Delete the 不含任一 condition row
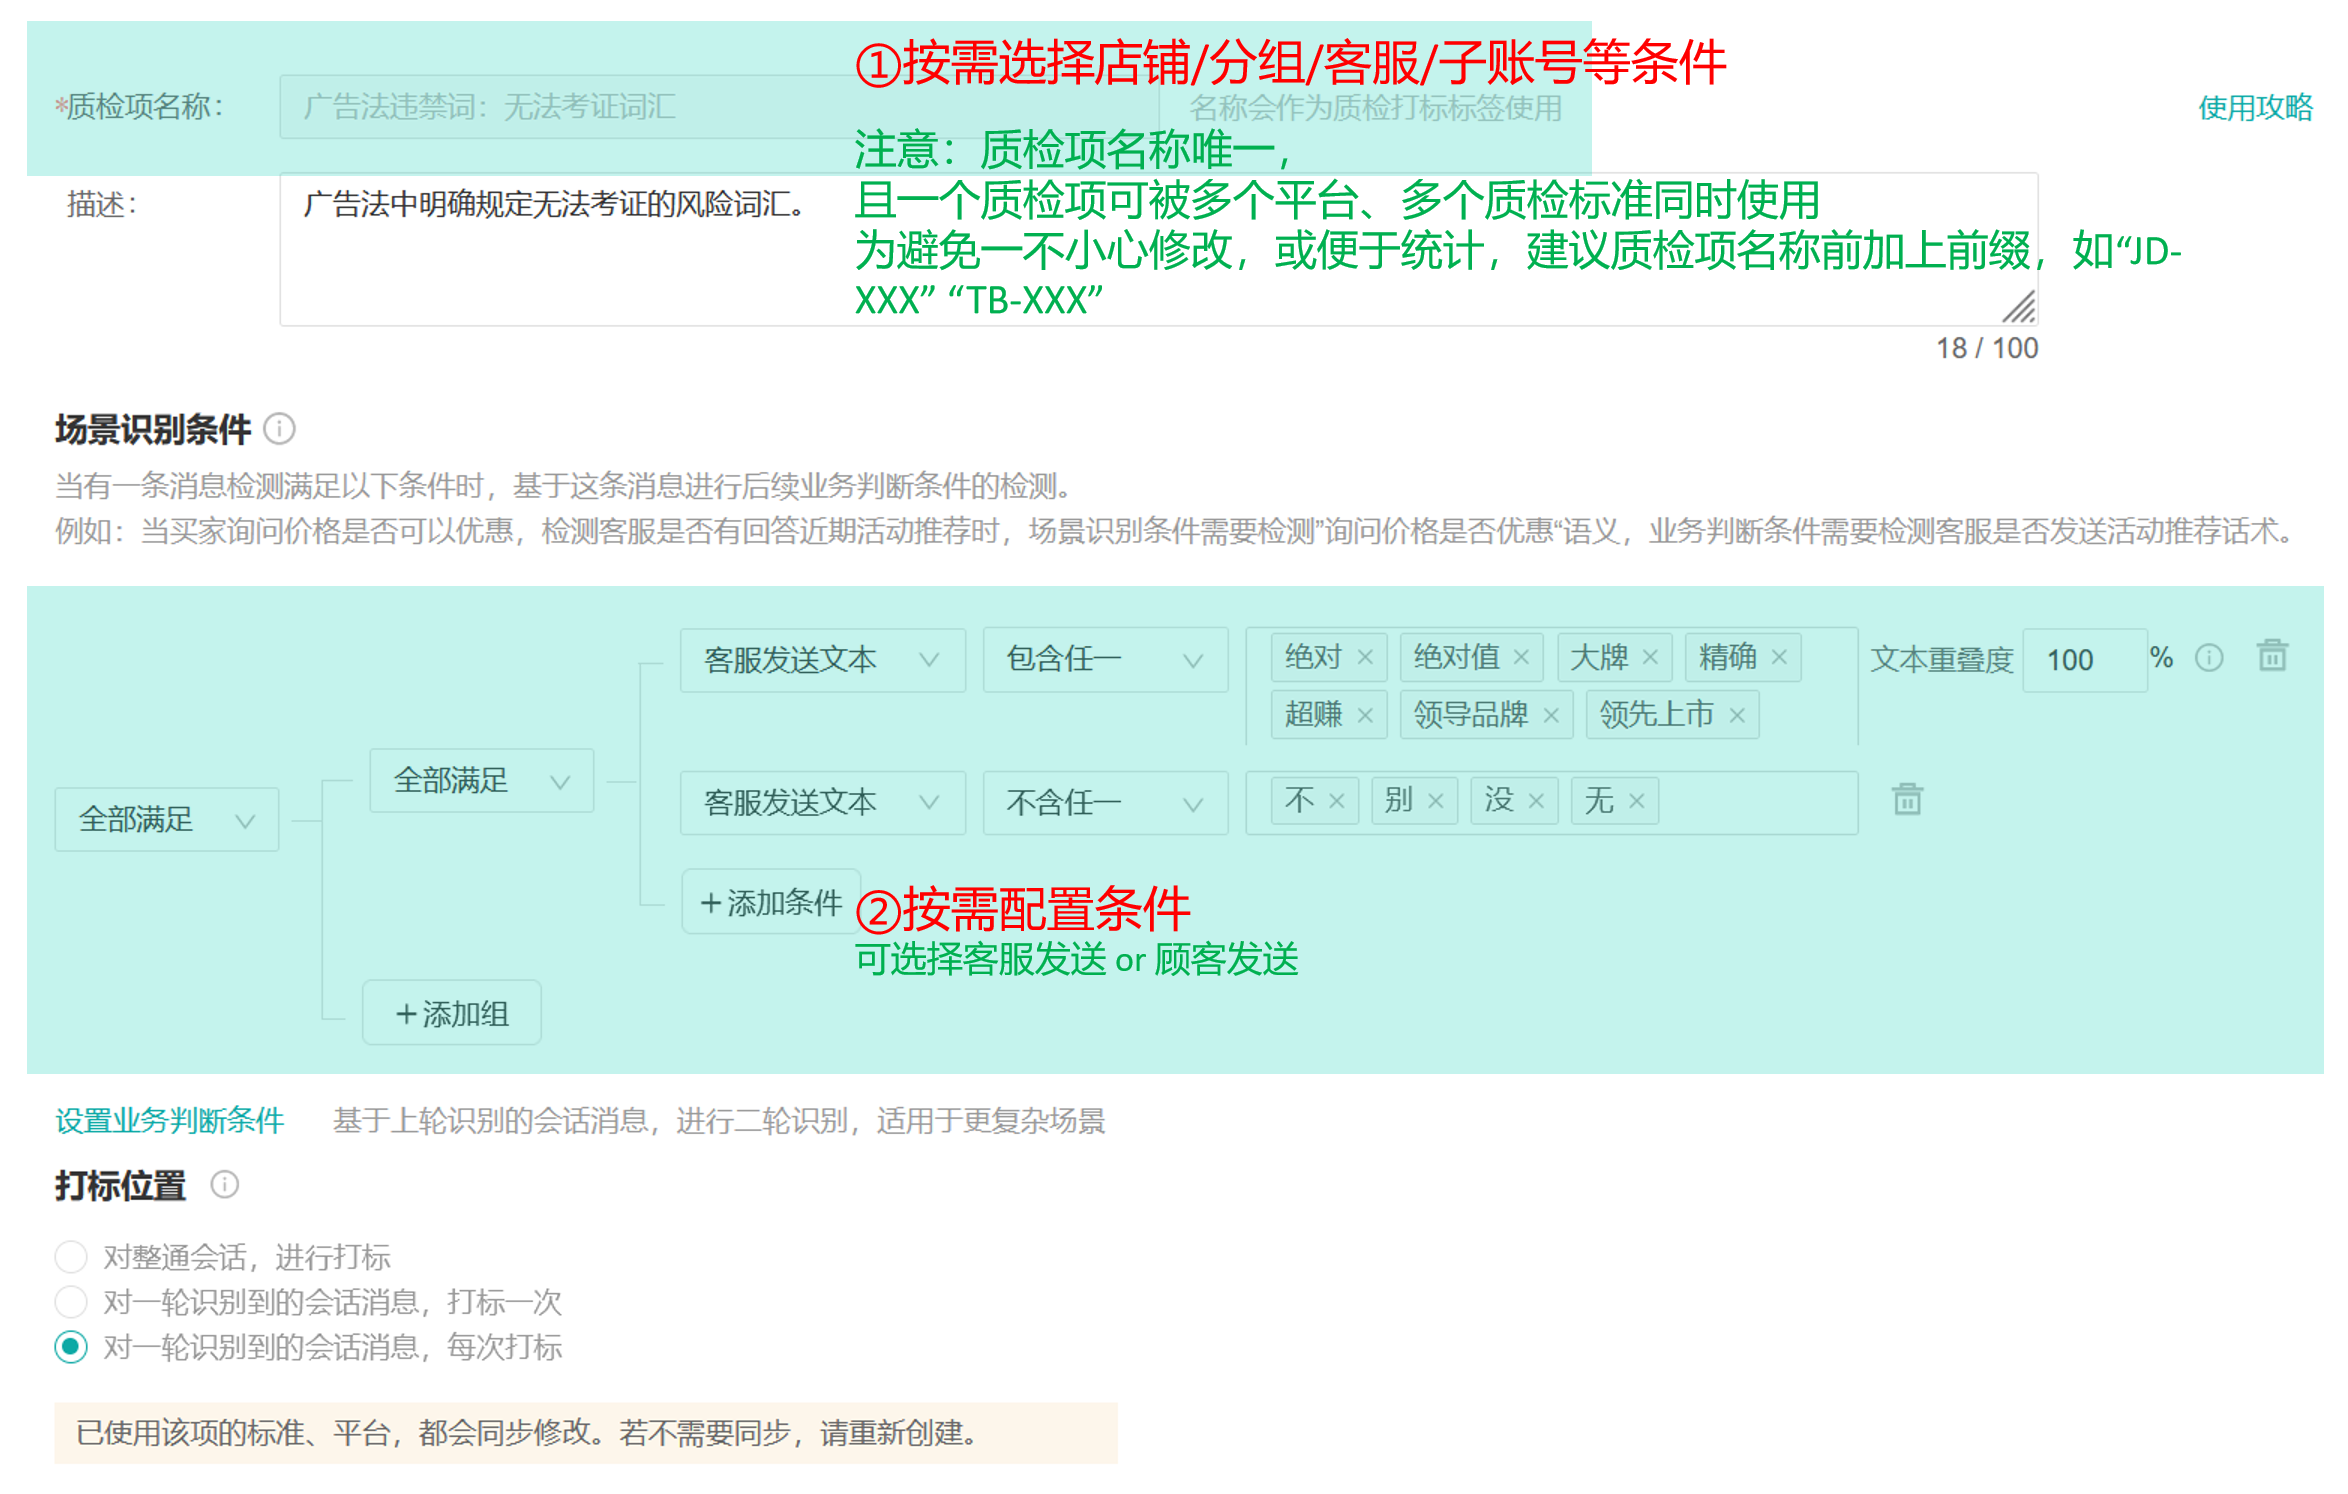This screenshot has height=1494, width=2348. pos(1907,799)
